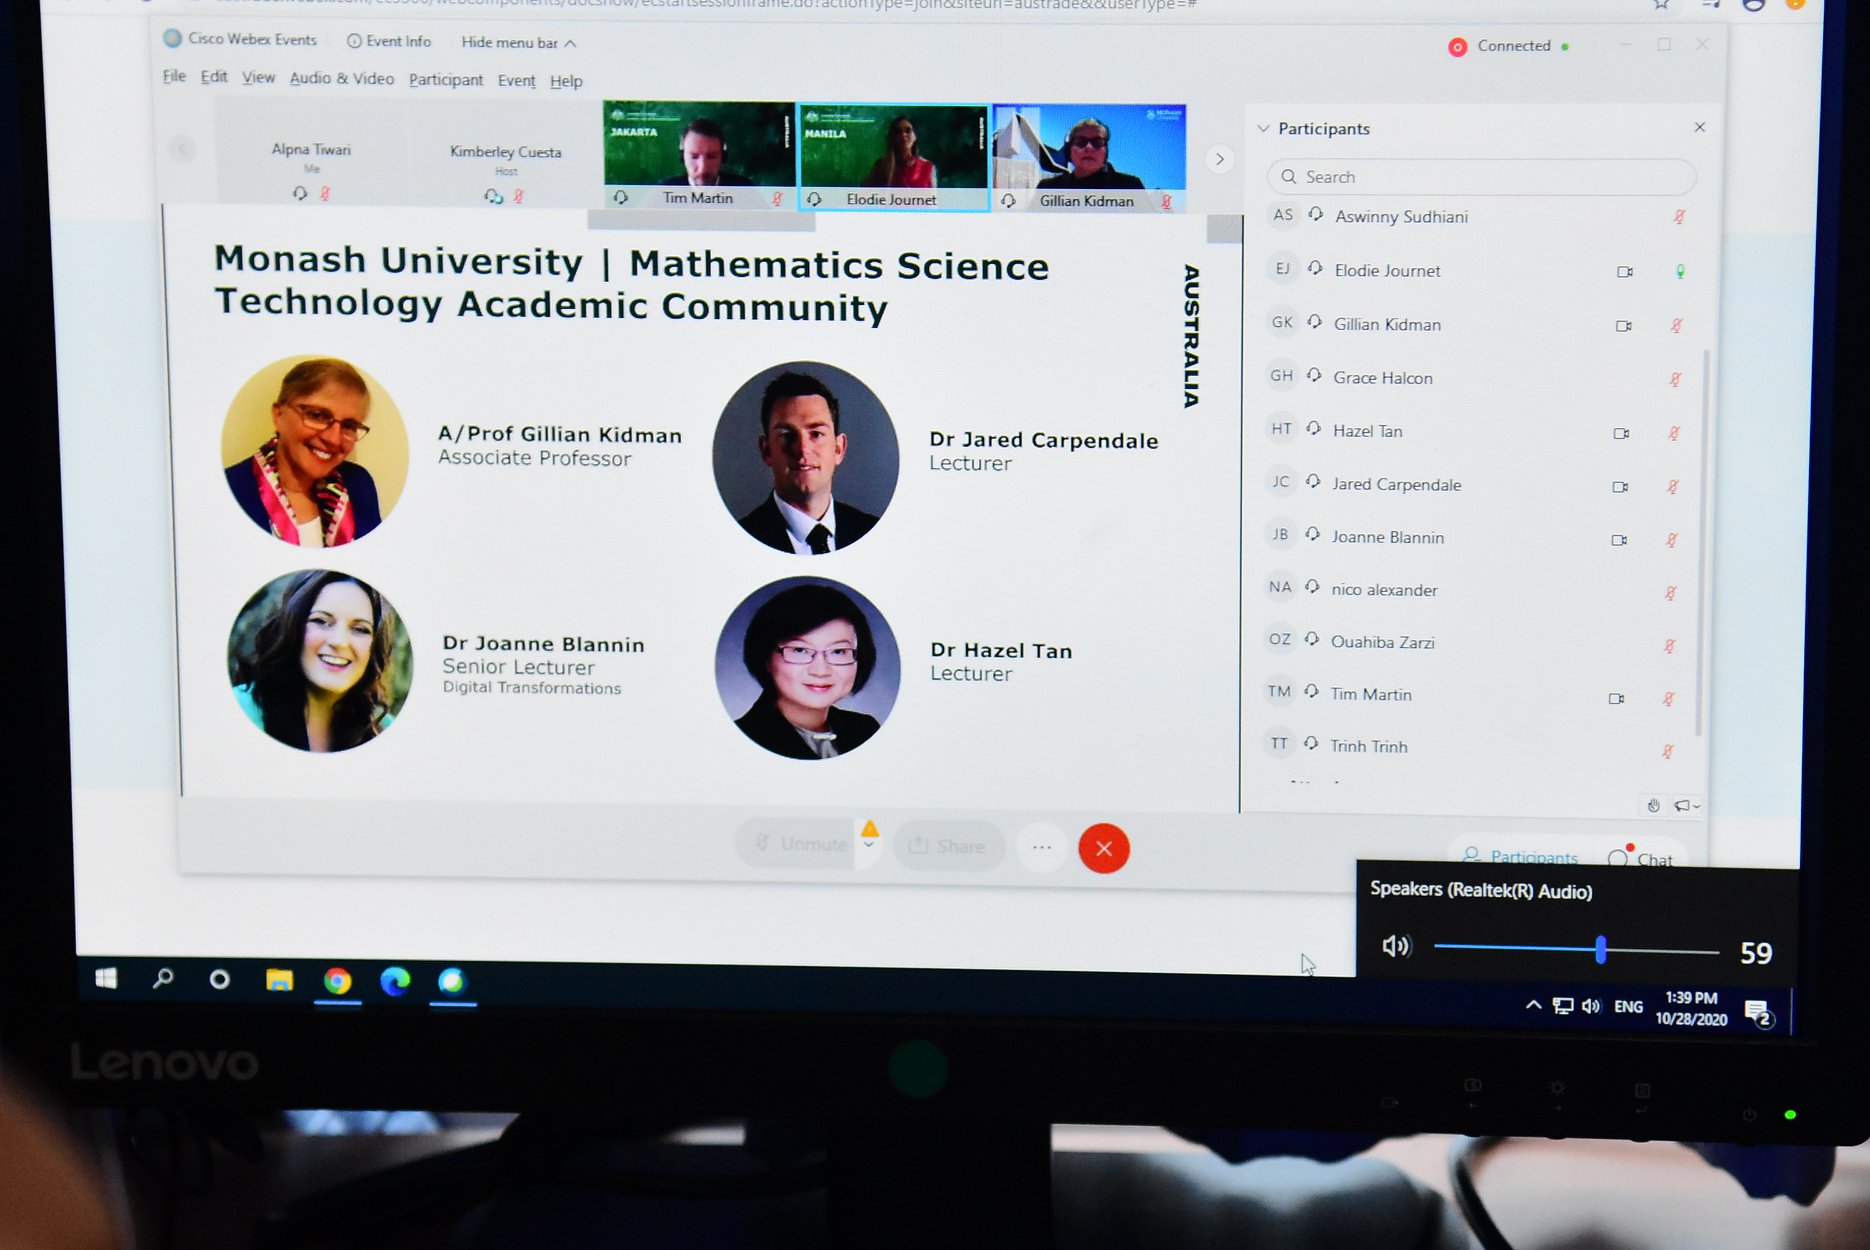This screenshot has width=1870, height=1250.
Task: Select Elodie Journet video thumbnail
Action: coord(893,158)
